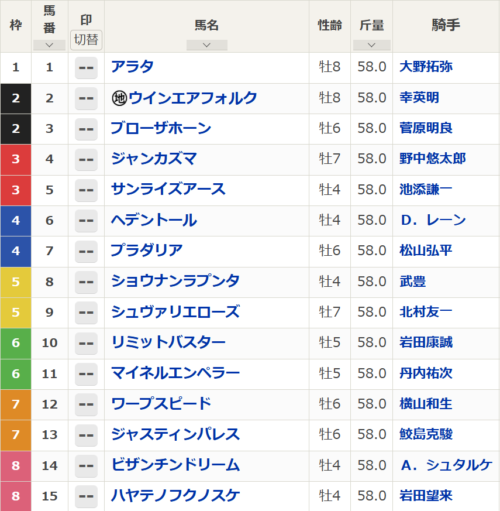The width and height of the screenshot is (500, 511).
Task: Set the mark for ハヤテノフクノスケ's row
Action: point(86,496)
